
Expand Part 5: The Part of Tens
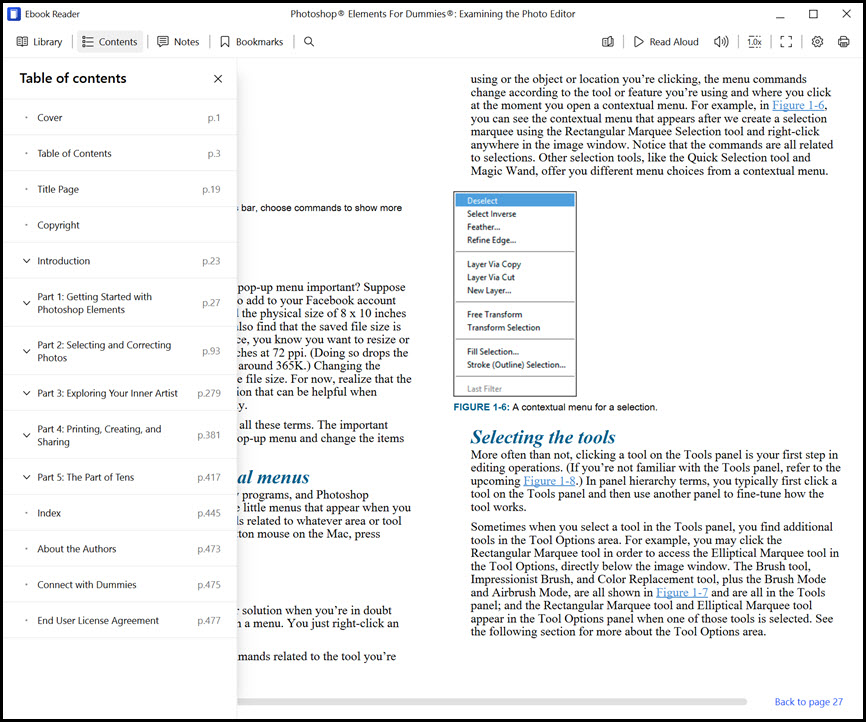pos(26,477)
